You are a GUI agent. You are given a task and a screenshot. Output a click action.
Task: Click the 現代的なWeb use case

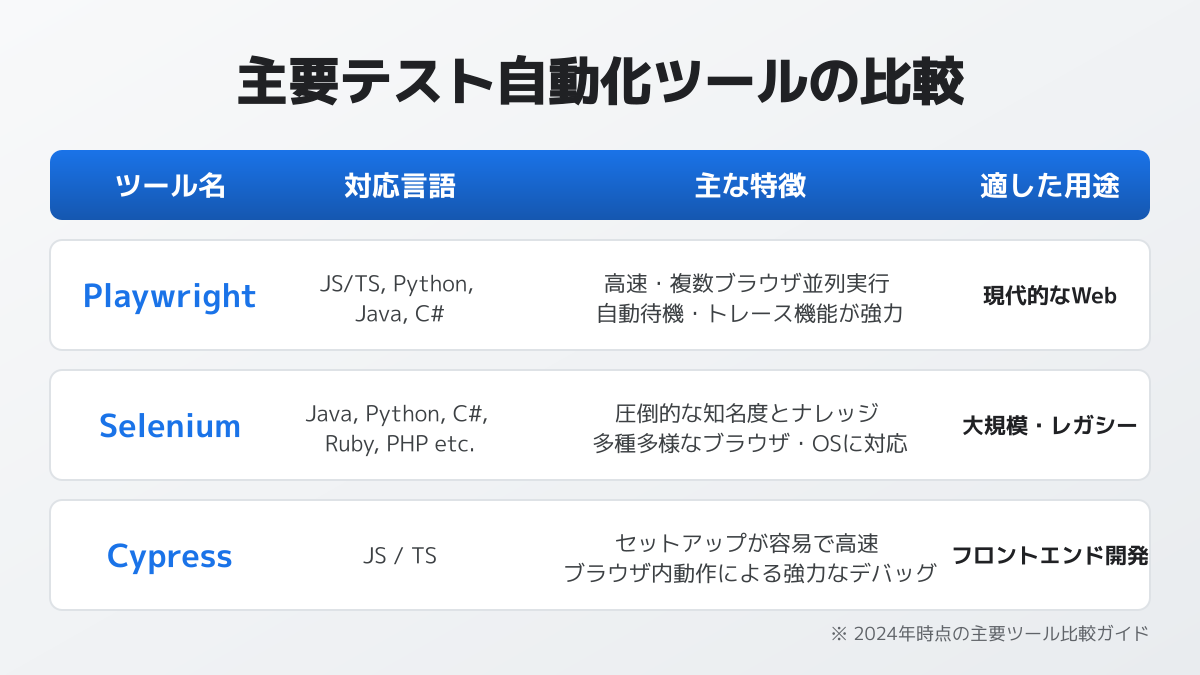(x=1049, y=296)
